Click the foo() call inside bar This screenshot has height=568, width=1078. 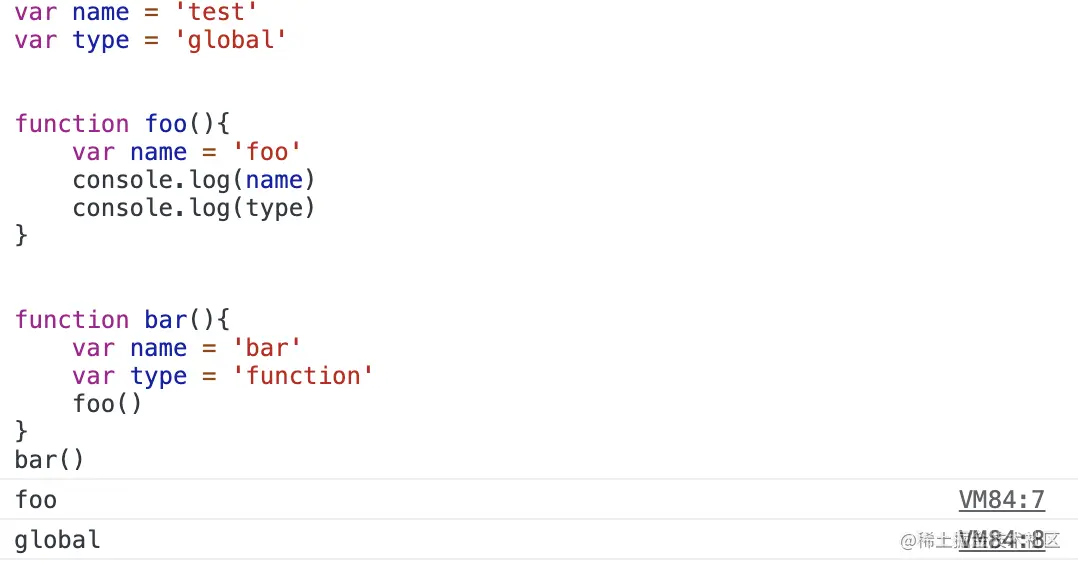click(x=107, y=404)
